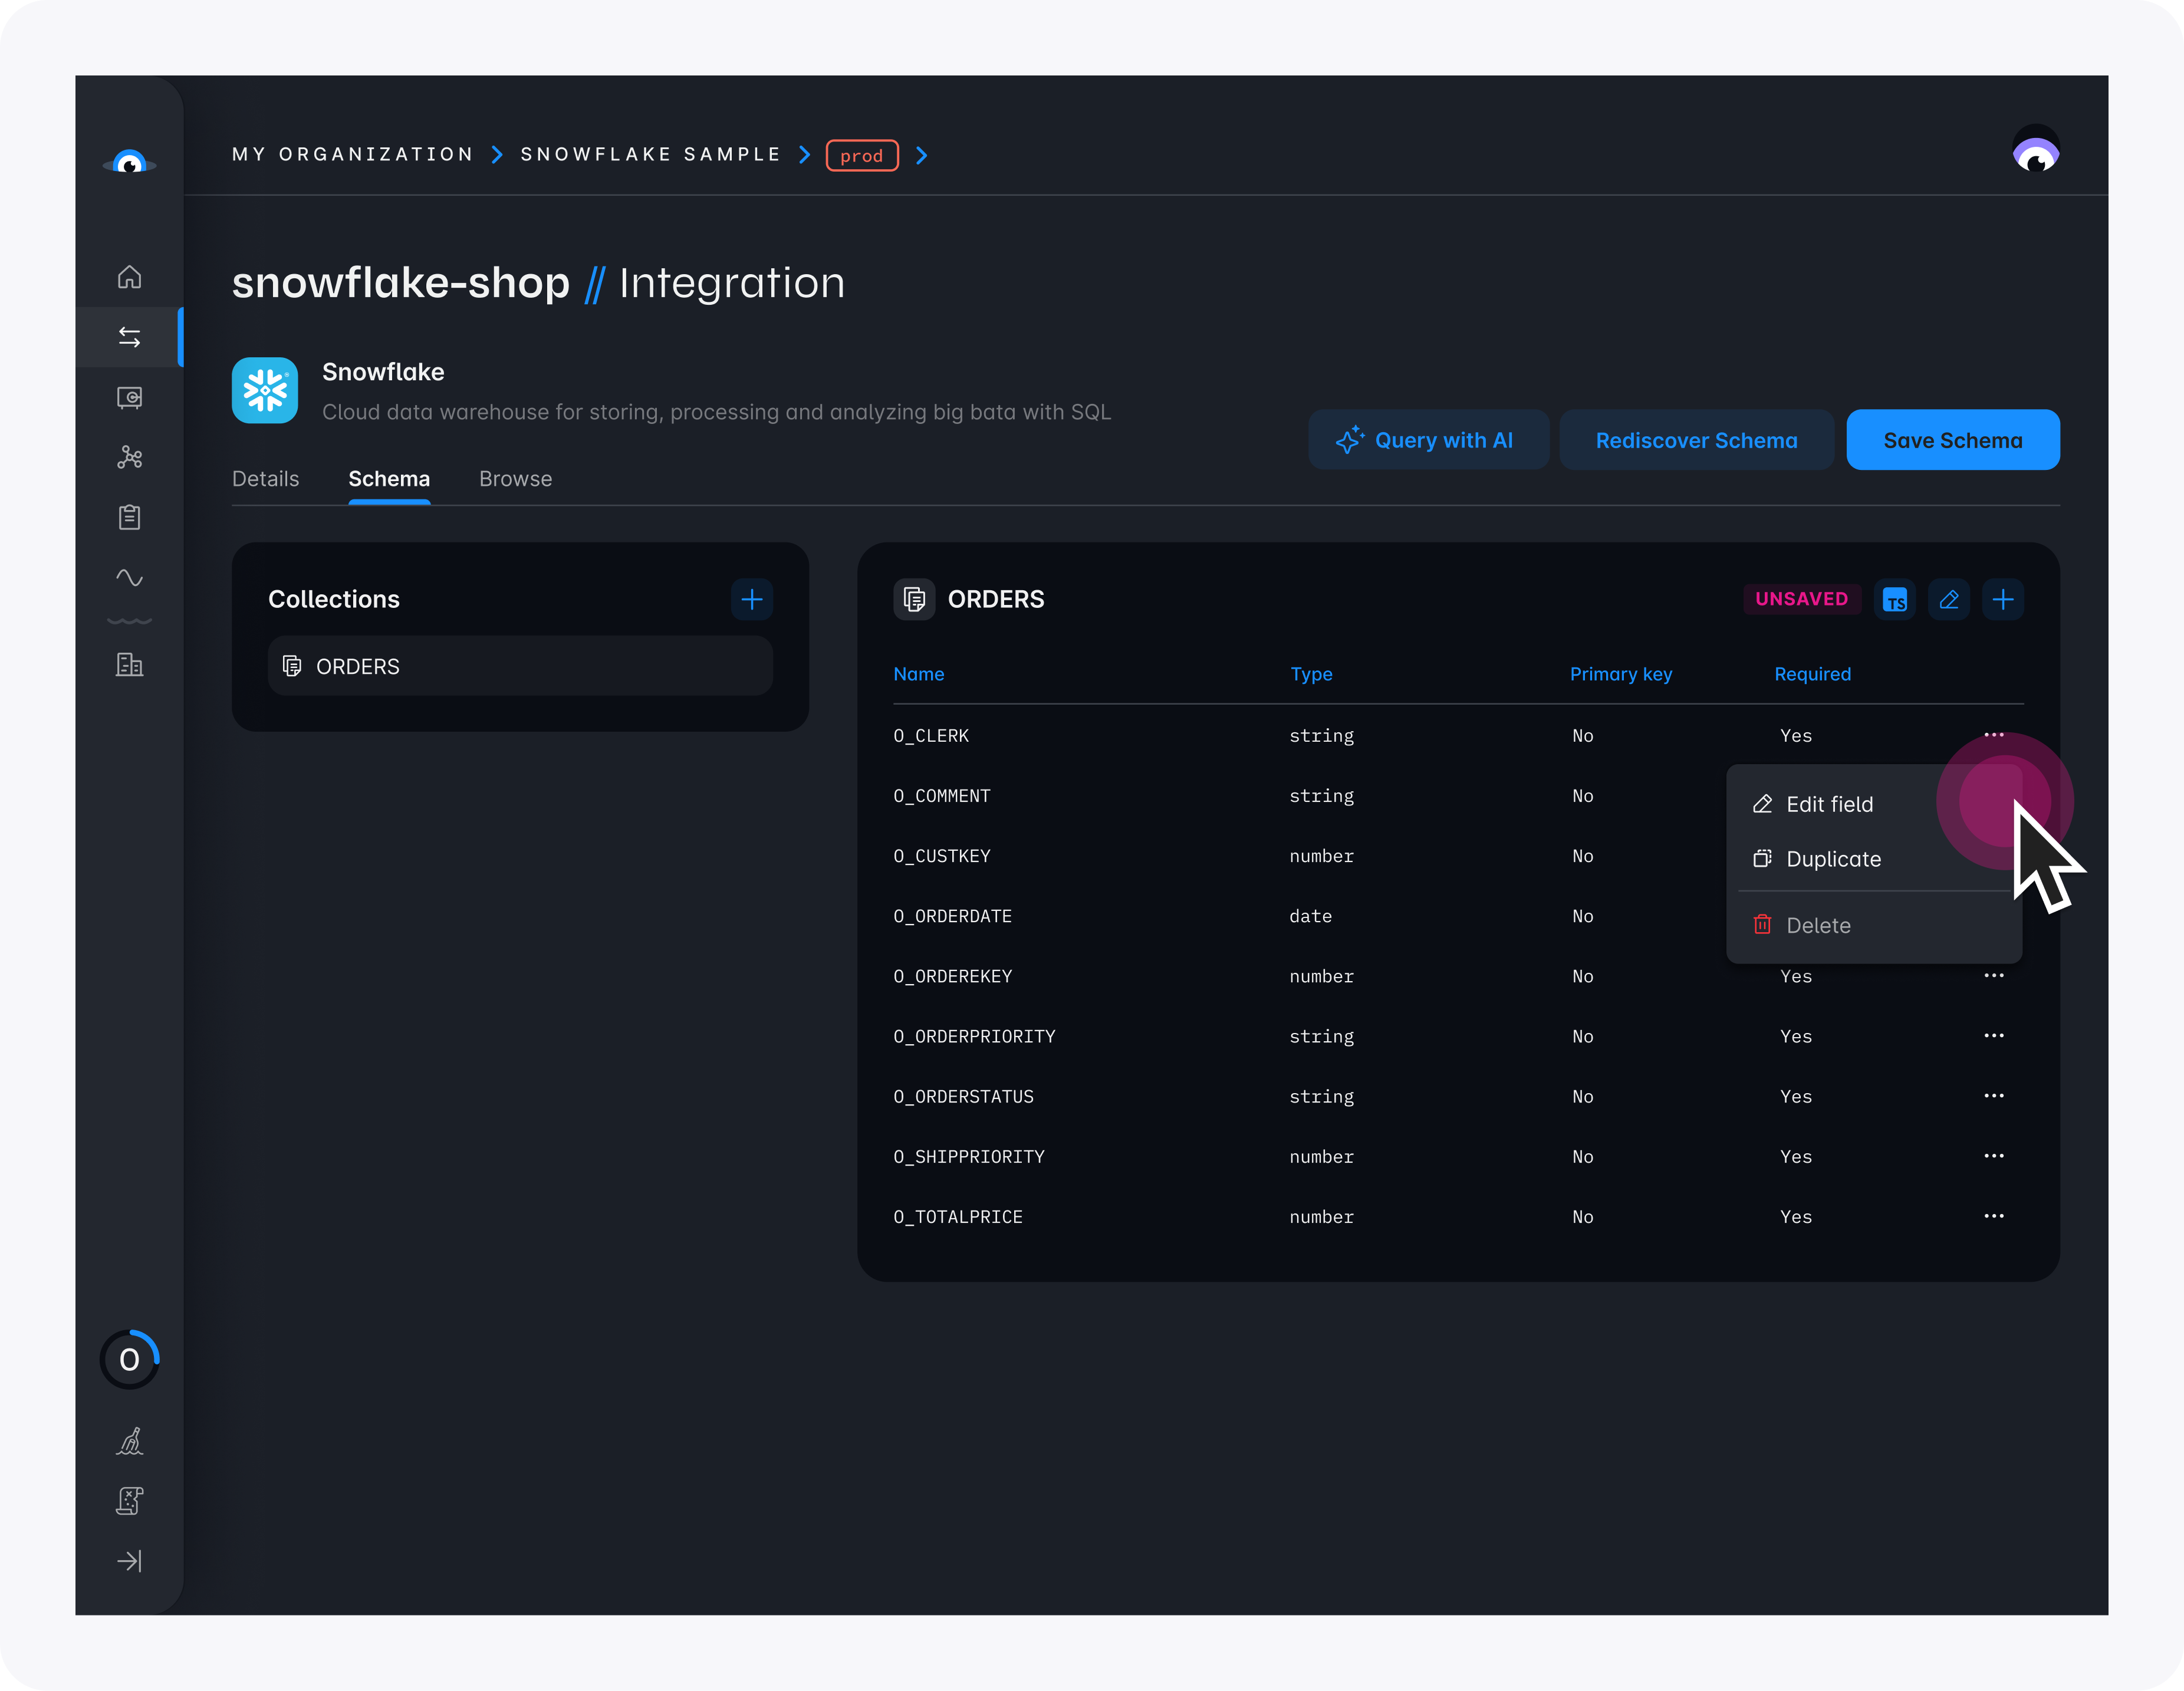The image size is (2184, 1691).
Task: Click the number type of O_CUSTKEY
Action: pos(1322,856)
